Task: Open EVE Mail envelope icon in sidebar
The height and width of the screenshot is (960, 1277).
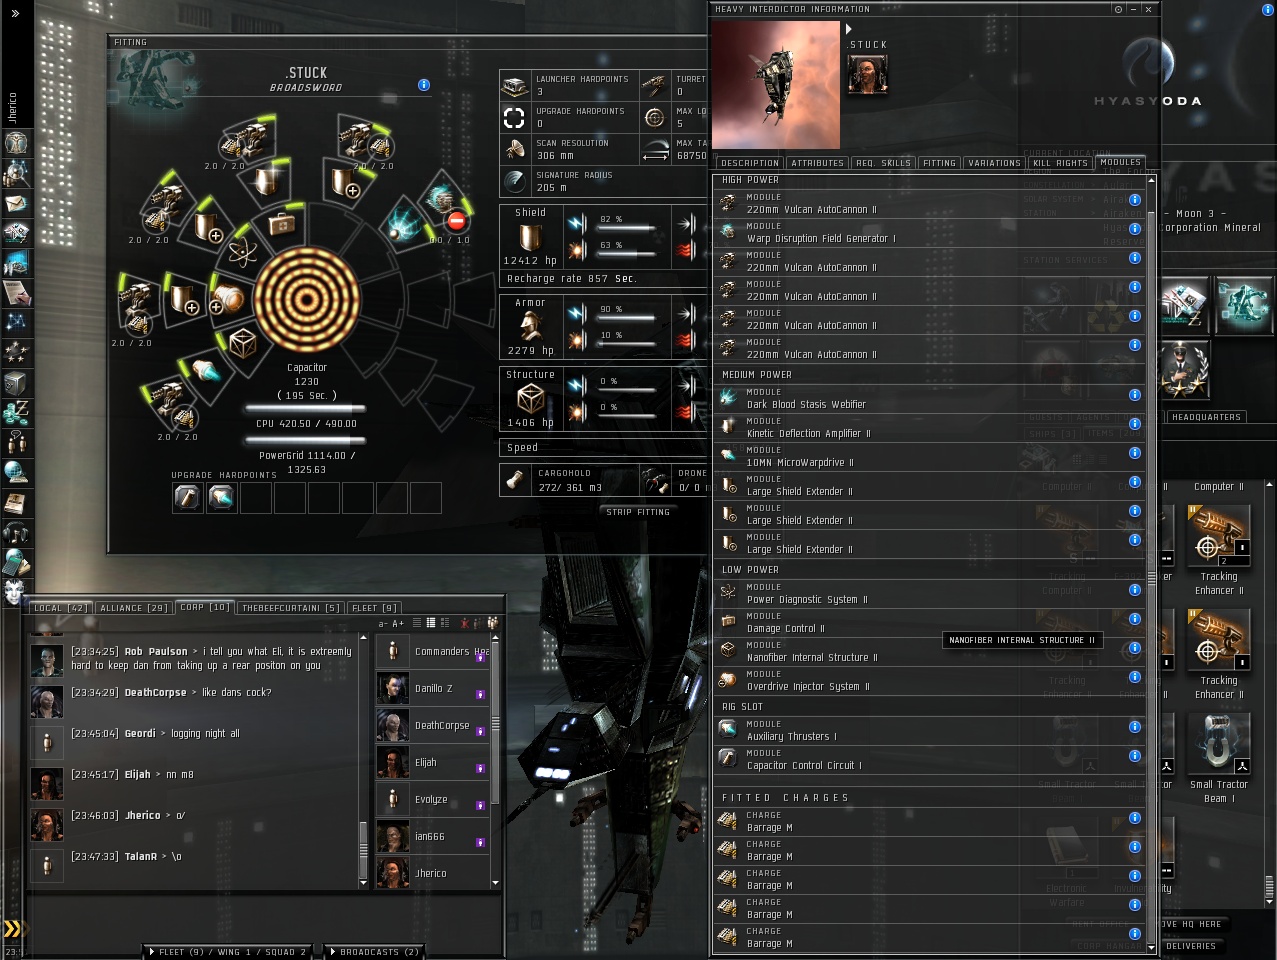Action: pyautogui.click(x=16, y=204)
